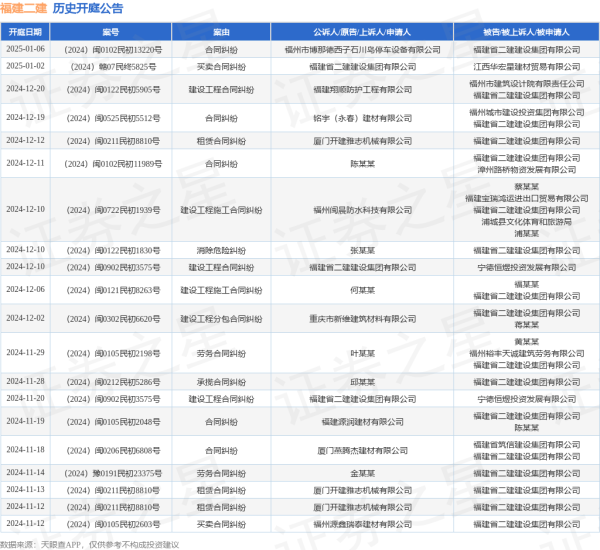This screenshot has height=550, width=600.
Task: Click the date cell 2024-12-19
Action: tap(25, 118)
